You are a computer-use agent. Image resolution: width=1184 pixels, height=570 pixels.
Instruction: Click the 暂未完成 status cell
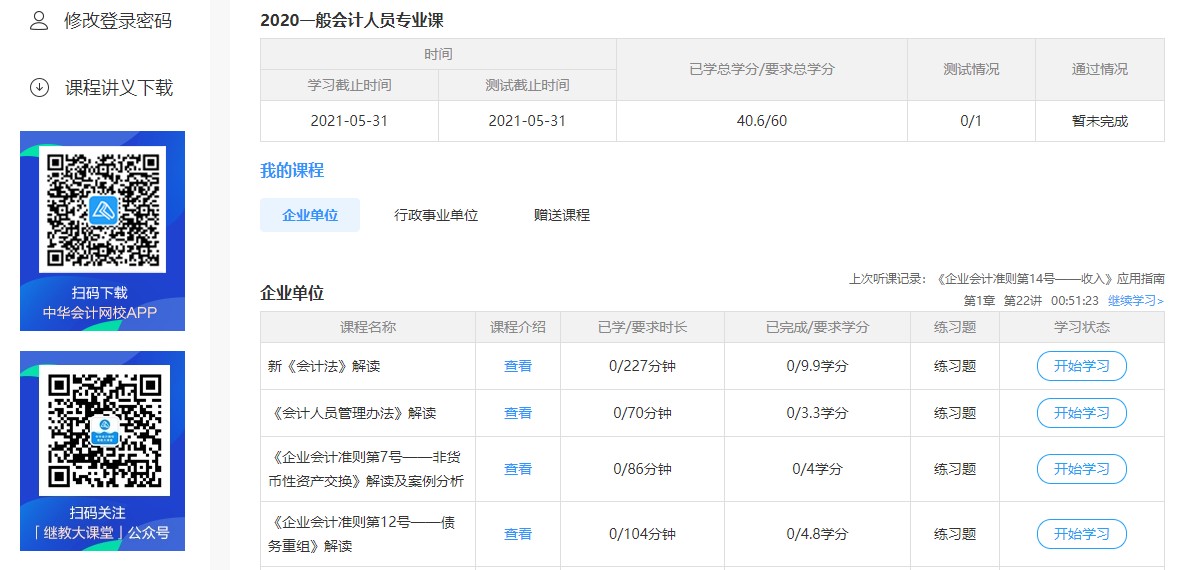pos(1099,121)
